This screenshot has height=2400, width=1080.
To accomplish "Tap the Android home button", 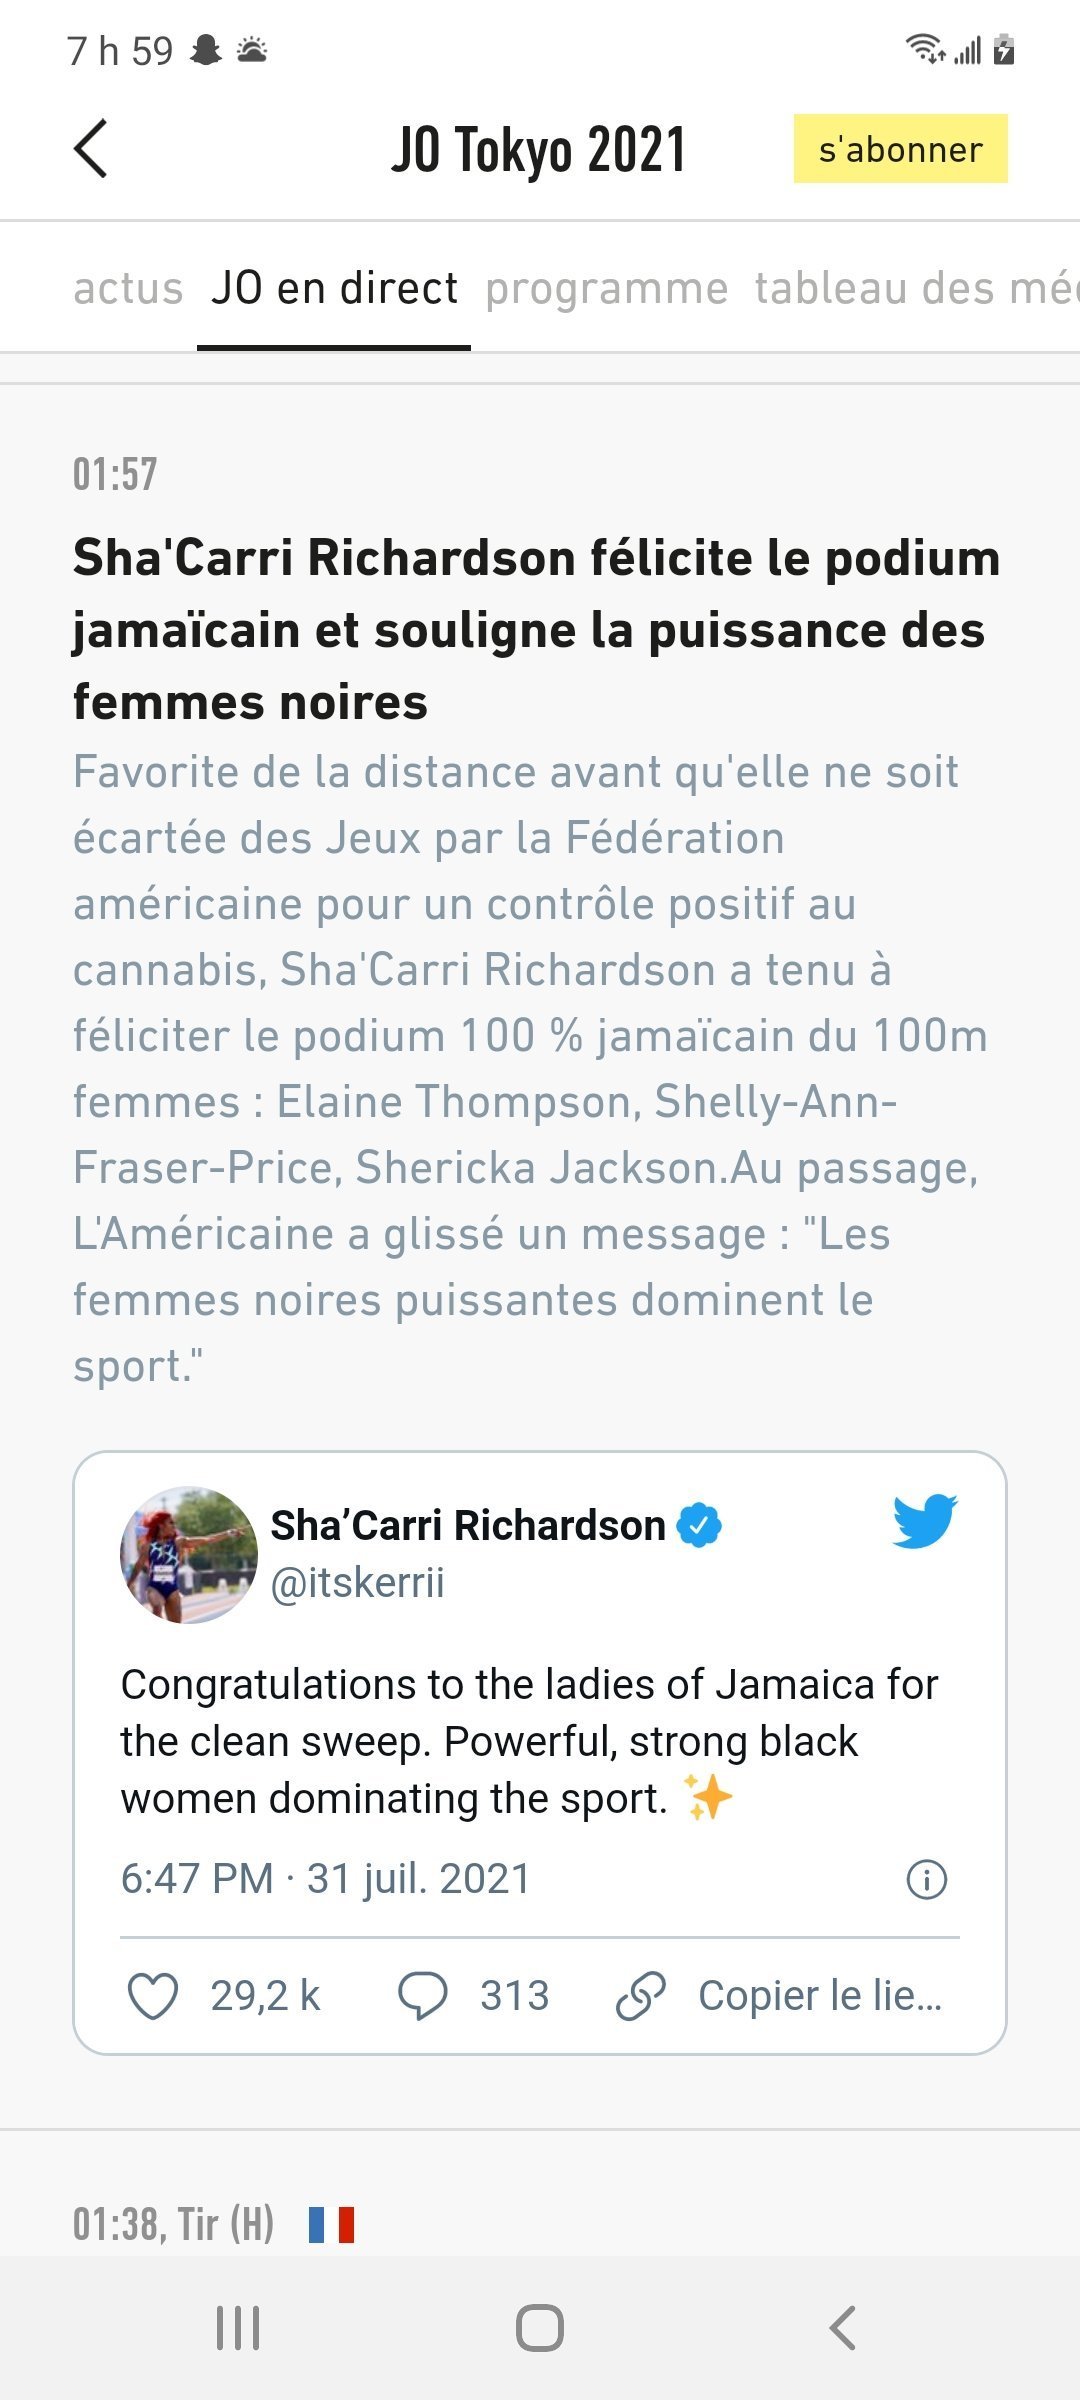I will (x=540, y=2328).
